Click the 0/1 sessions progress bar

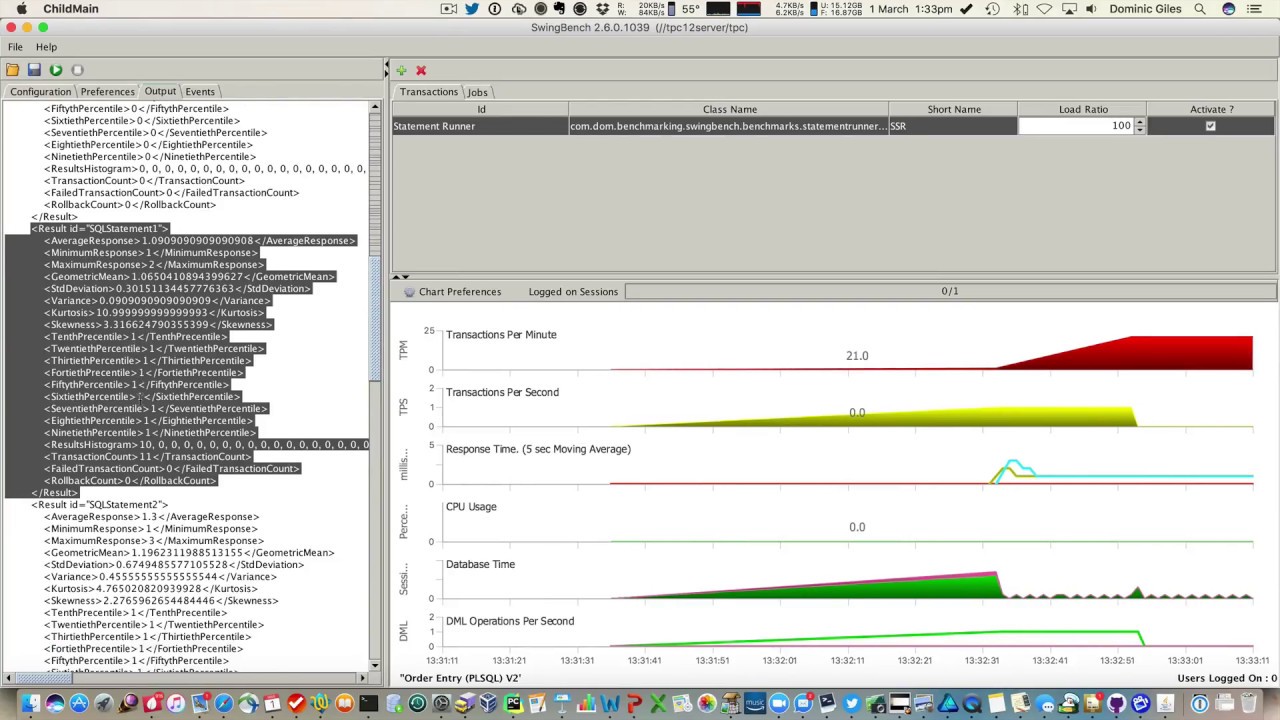[950, 291]
